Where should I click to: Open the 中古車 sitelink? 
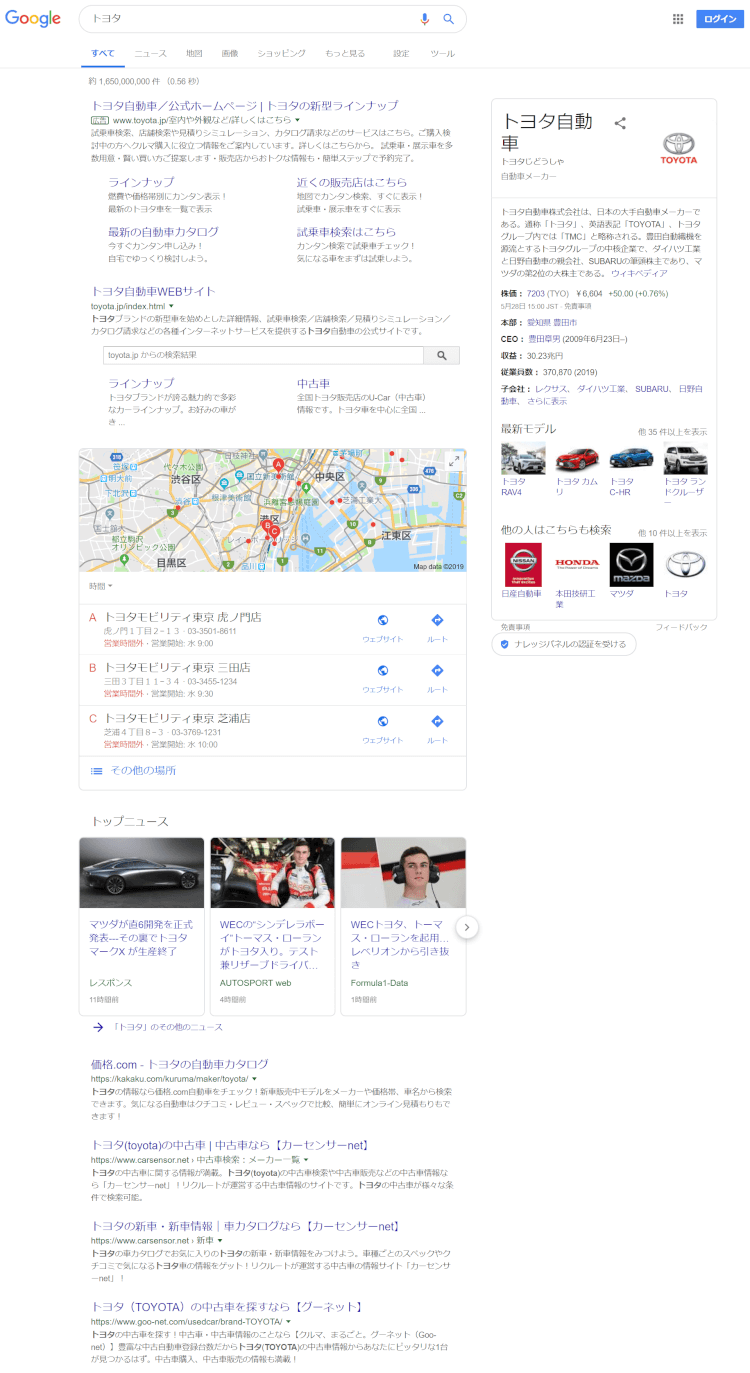click(x=313, y=383)
